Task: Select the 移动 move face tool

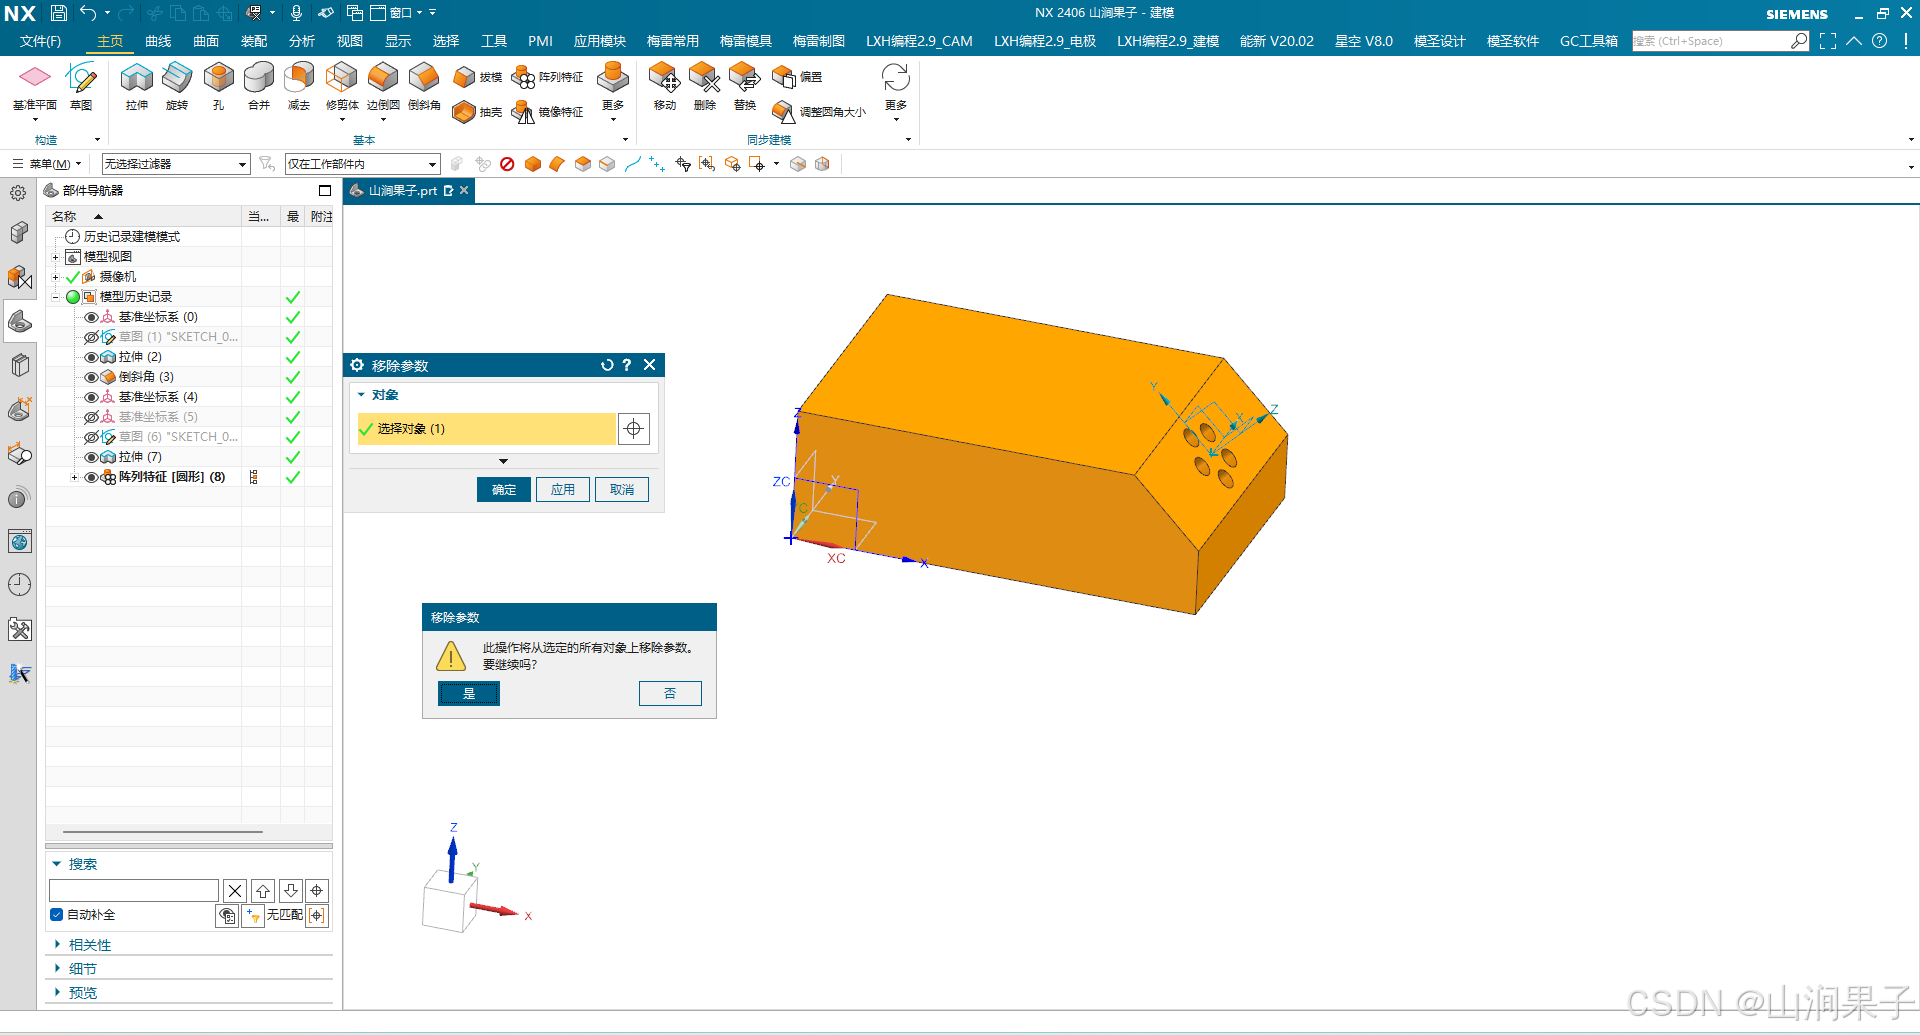Action: click(x=664, y=87)
